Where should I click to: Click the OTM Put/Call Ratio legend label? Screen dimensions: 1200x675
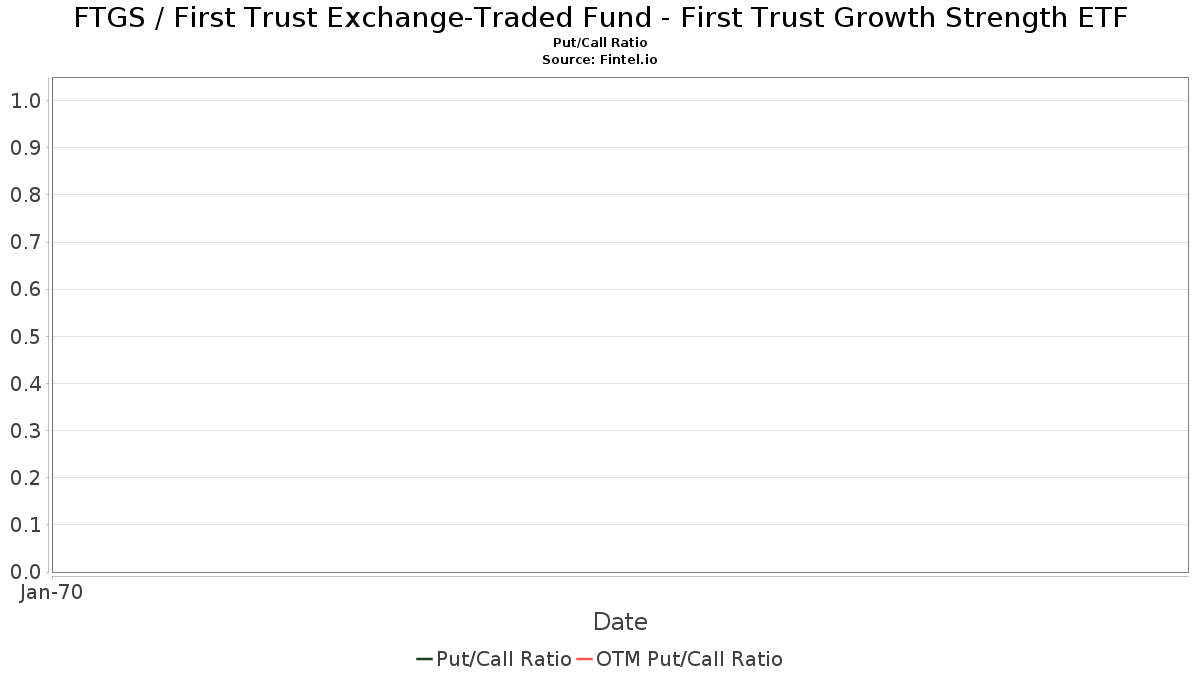point(689,659)
